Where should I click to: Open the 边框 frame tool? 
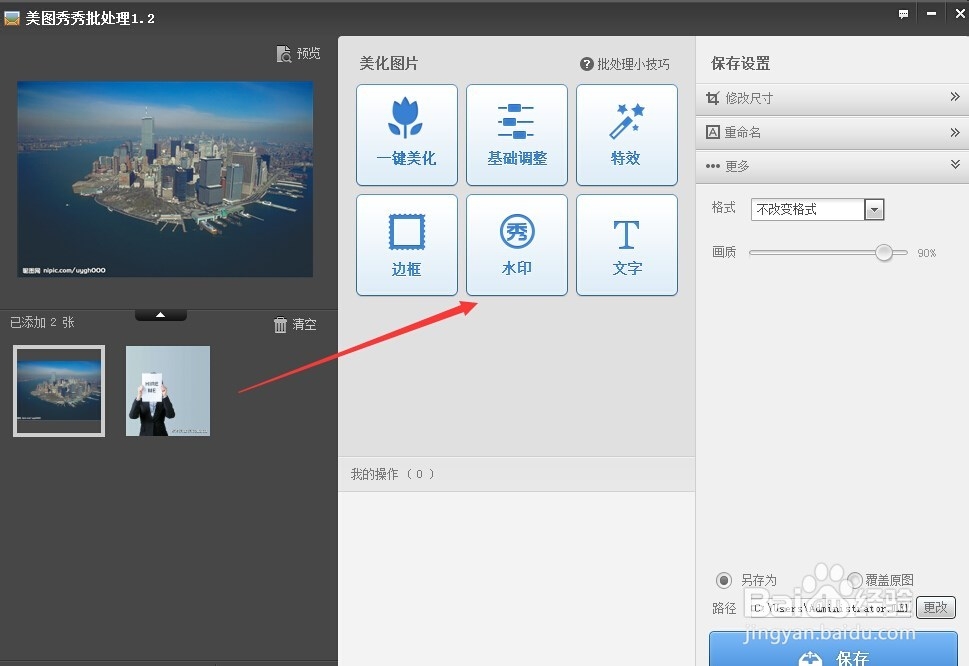coord(406,245)
